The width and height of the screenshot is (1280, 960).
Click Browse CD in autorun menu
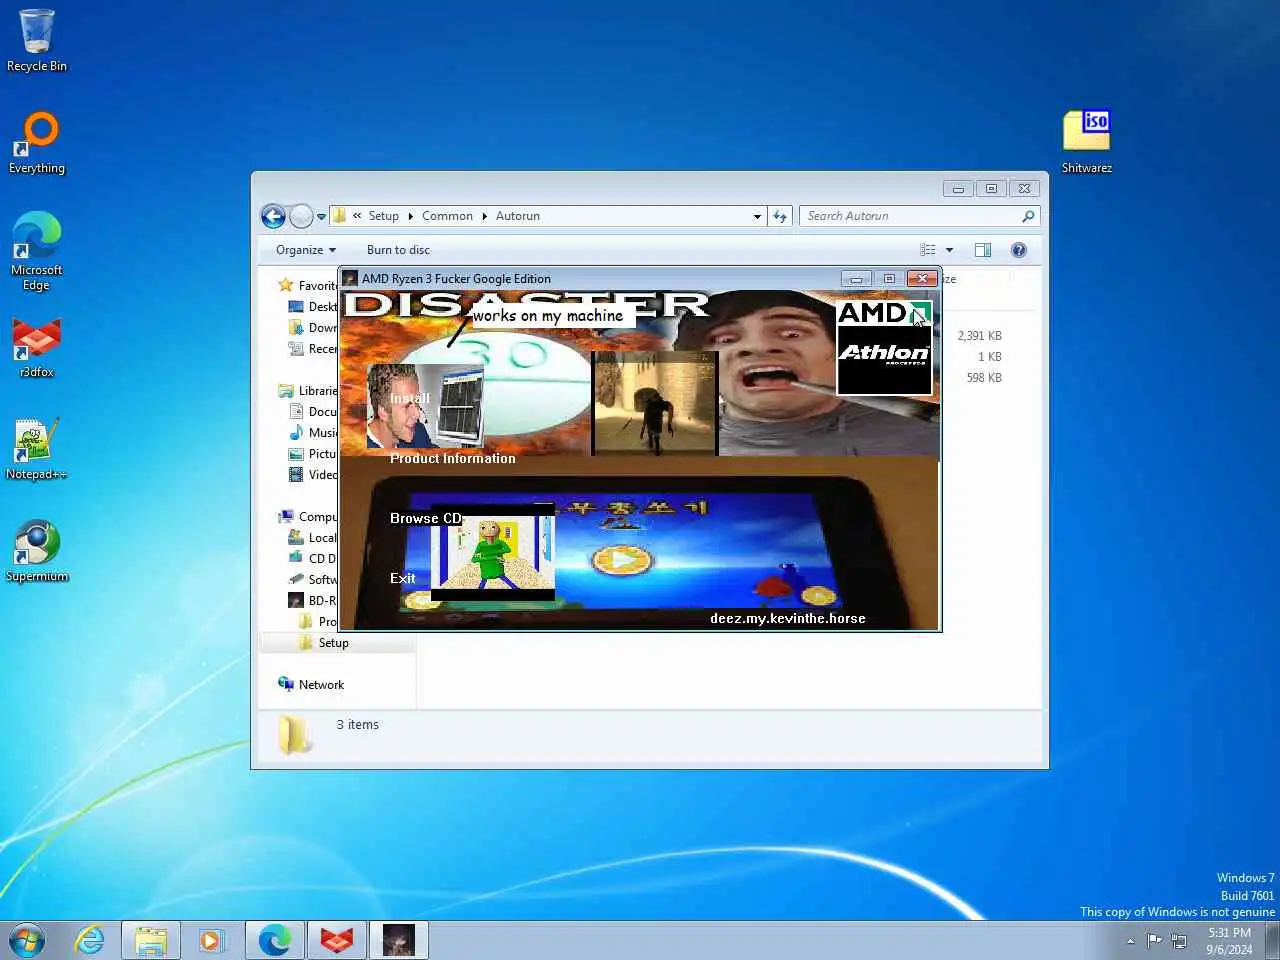(x=426, y=518)
